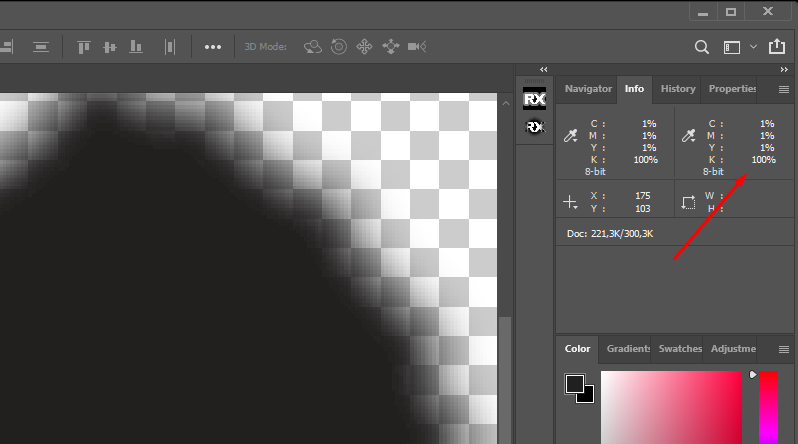
Task: Open the Search magnifier icon
Action: [x=702, y=47]
